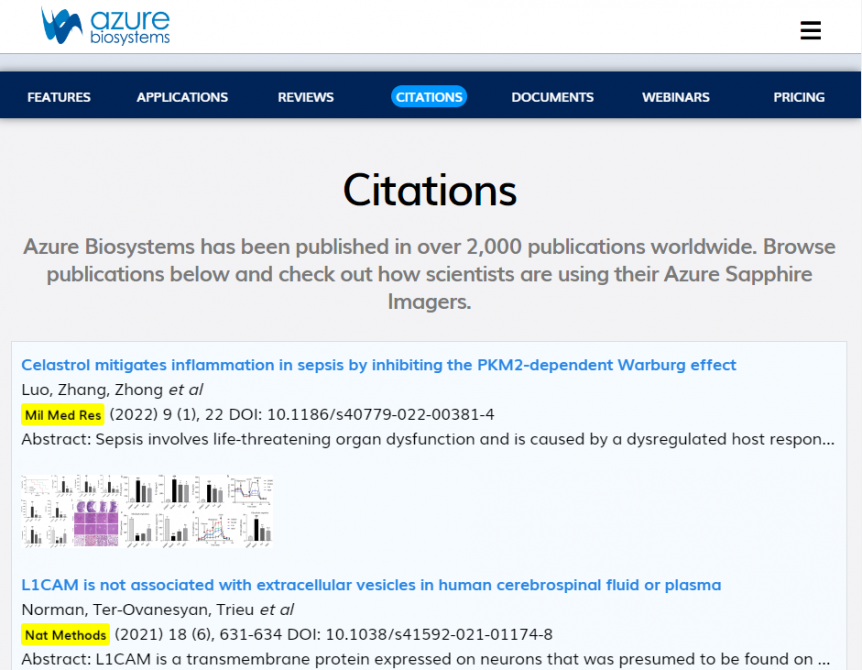
Task: Click the highlighted Mil Med Res journal badge
Action: 62,414
